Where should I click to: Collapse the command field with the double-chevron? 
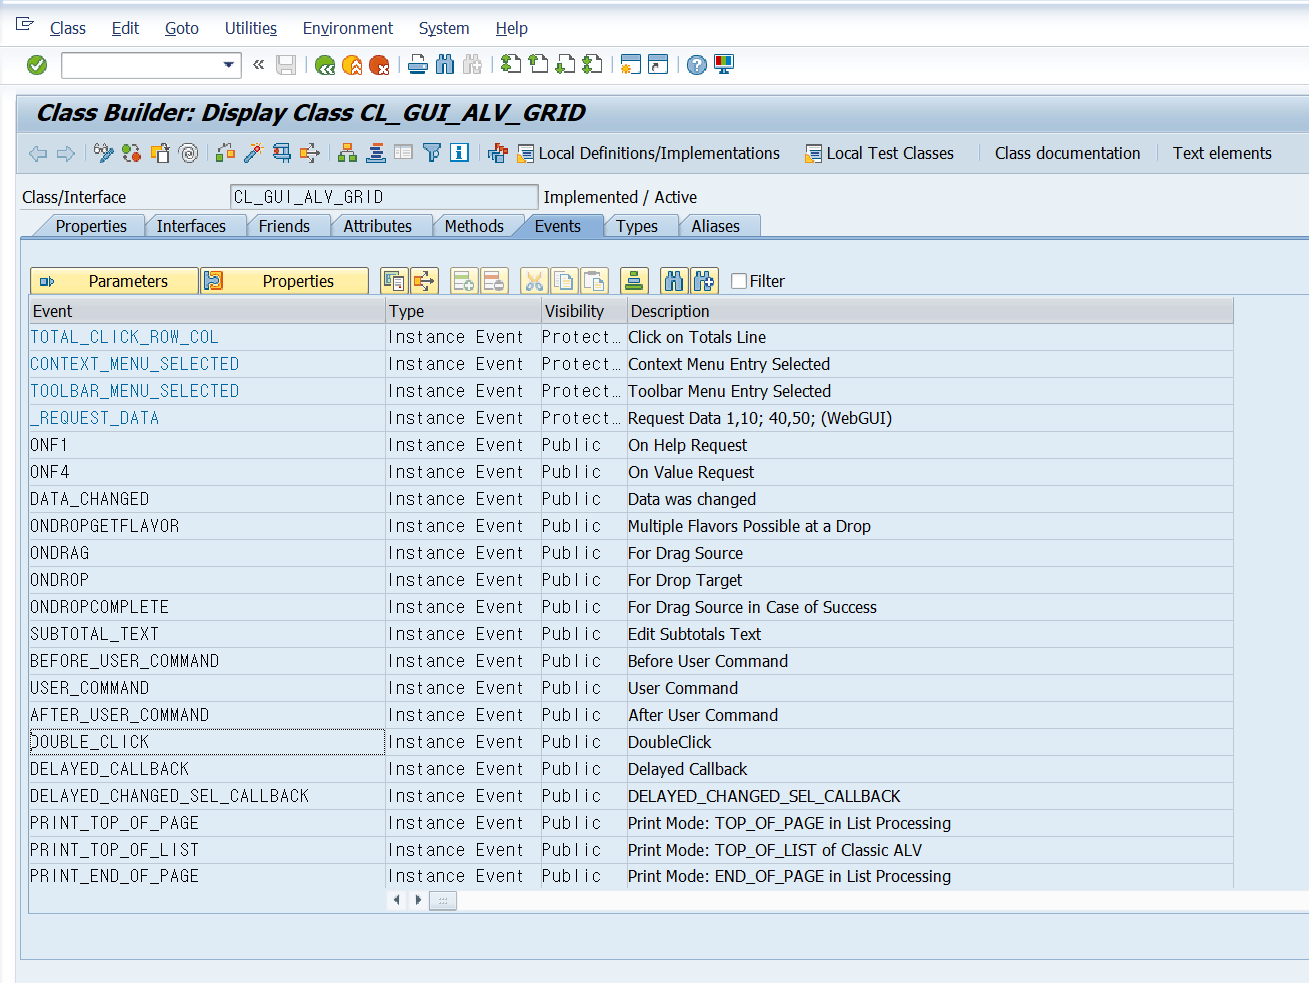click(x=259, y=65)
